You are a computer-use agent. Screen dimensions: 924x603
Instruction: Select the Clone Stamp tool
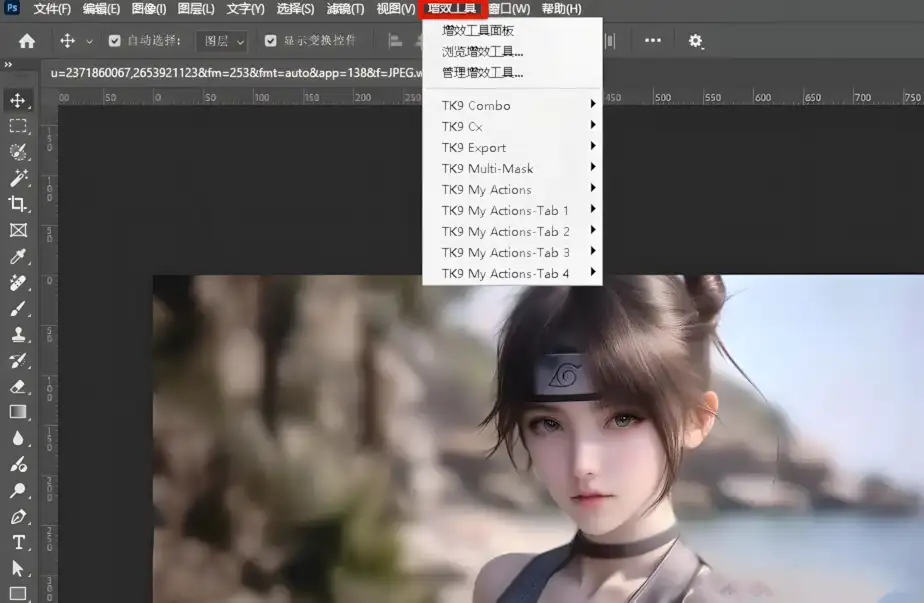18,334
